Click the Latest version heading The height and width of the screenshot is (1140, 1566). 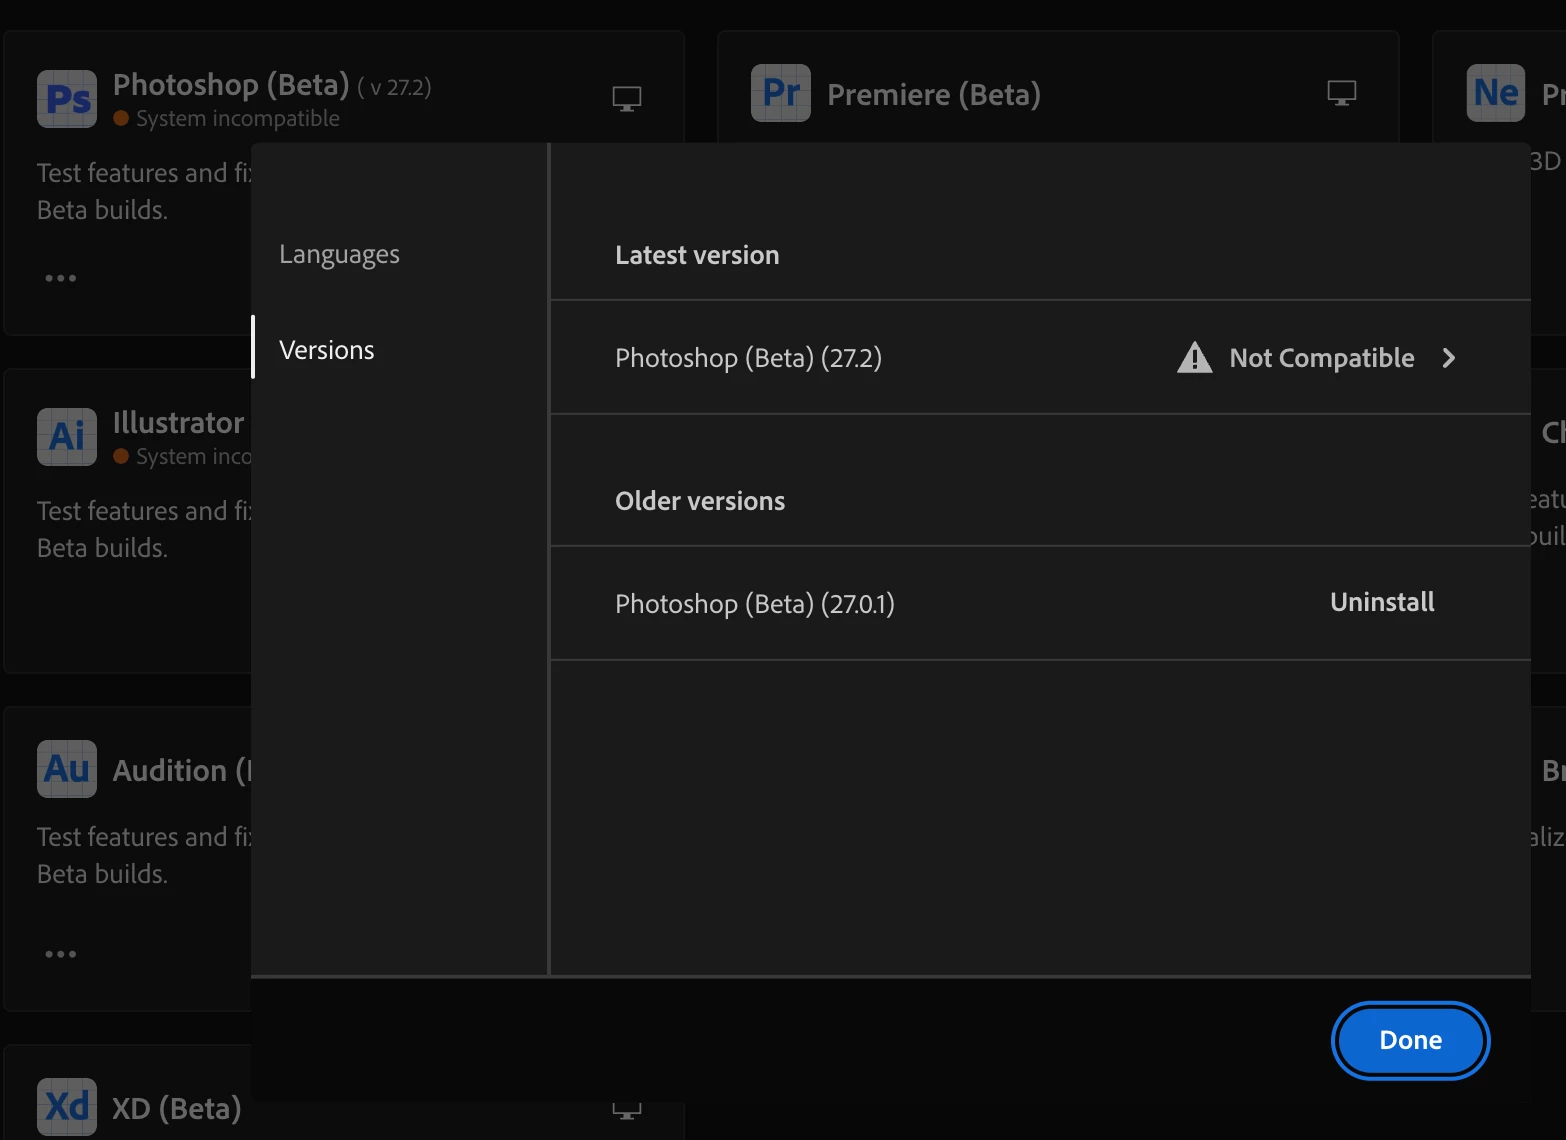click(x=697, y=255)
